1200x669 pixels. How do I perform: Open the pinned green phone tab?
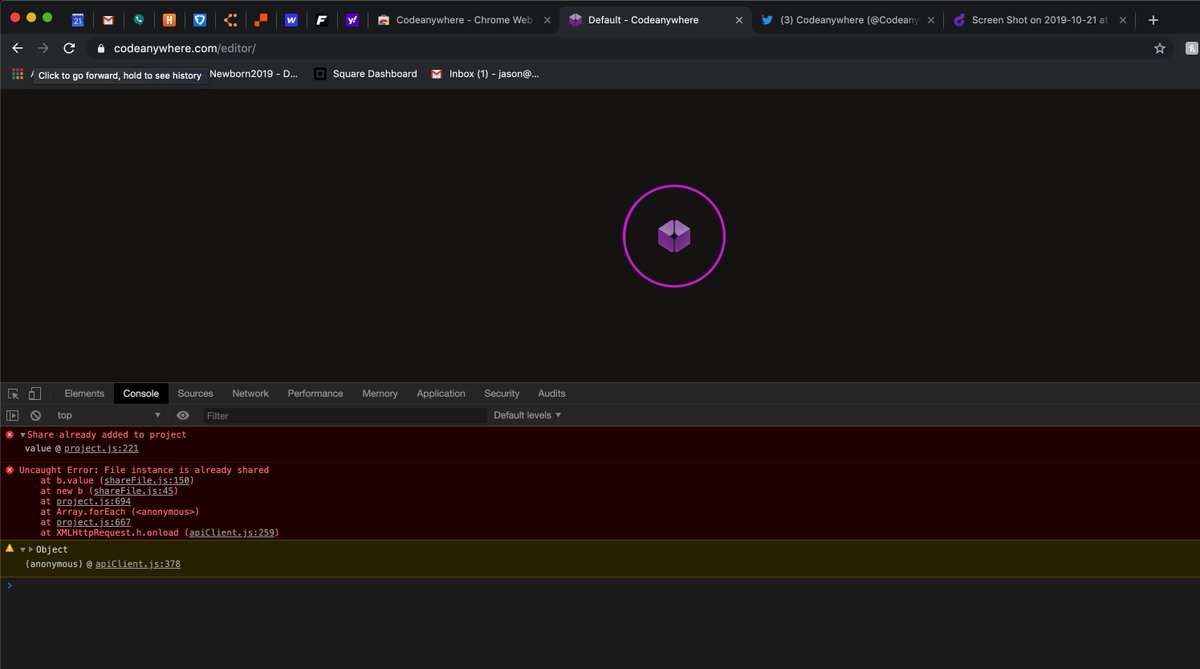(x=138, y=19)
